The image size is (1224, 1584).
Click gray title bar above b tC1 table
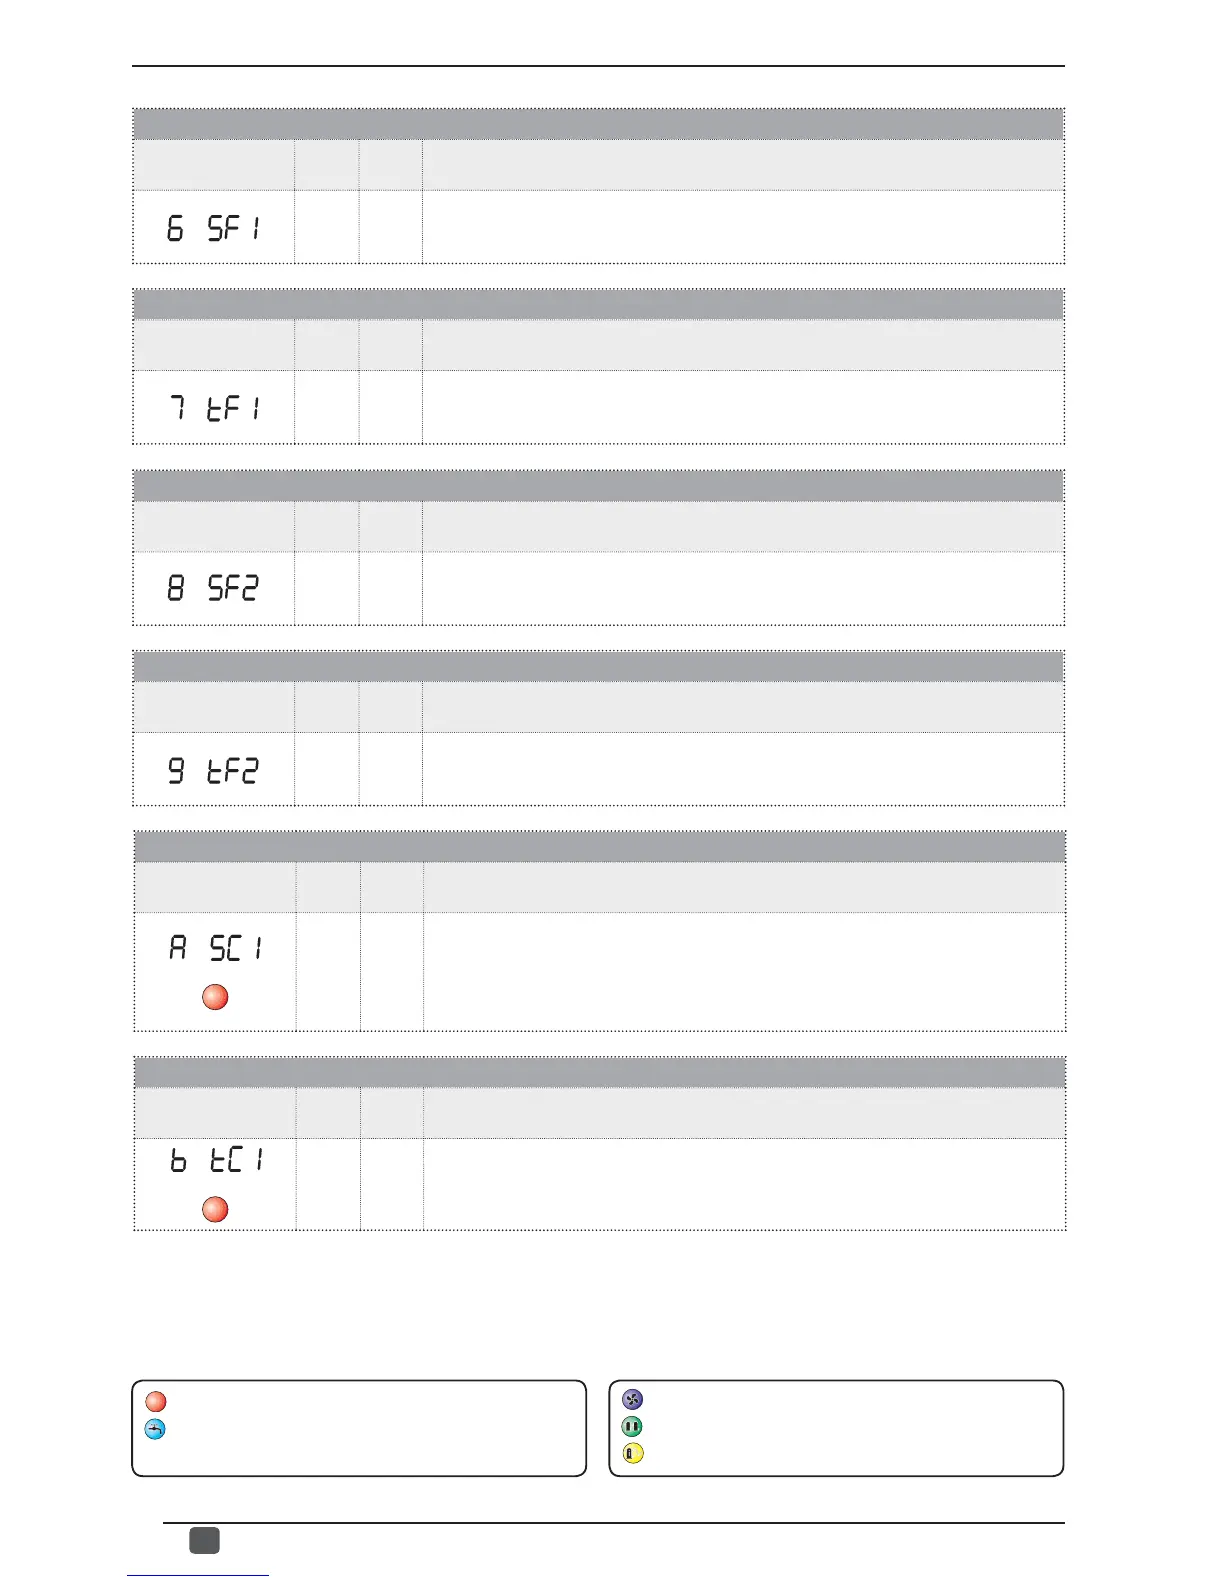[x=600, y=1072]
